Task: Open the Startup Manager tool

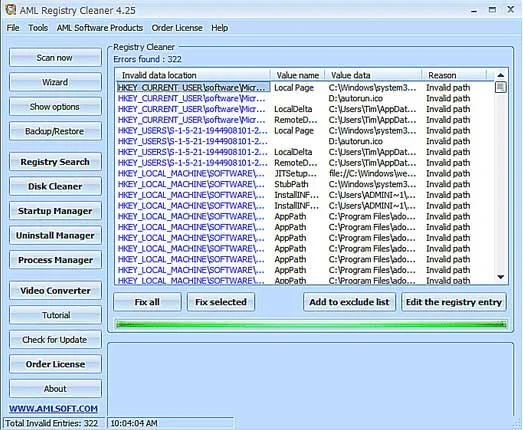Action: click(x=55, y=211)
